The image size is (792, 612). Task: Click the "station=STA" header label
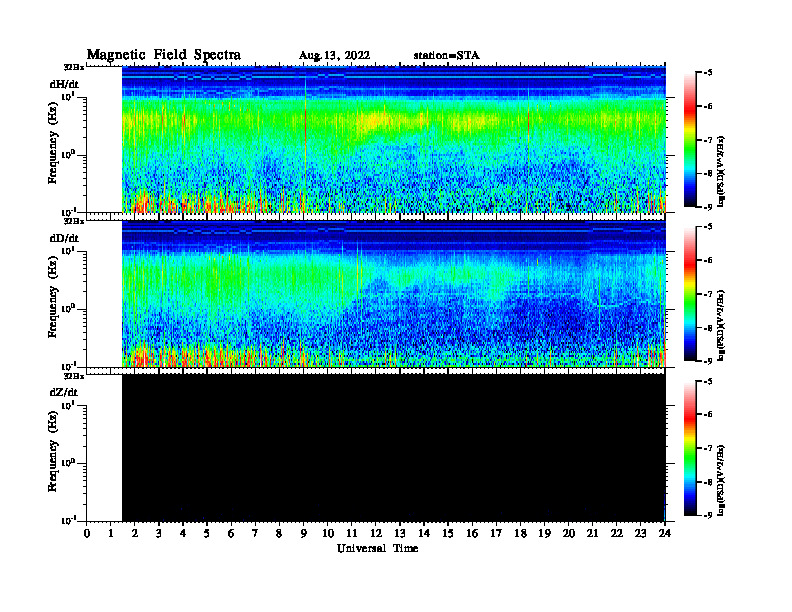[x=447, y=55]
